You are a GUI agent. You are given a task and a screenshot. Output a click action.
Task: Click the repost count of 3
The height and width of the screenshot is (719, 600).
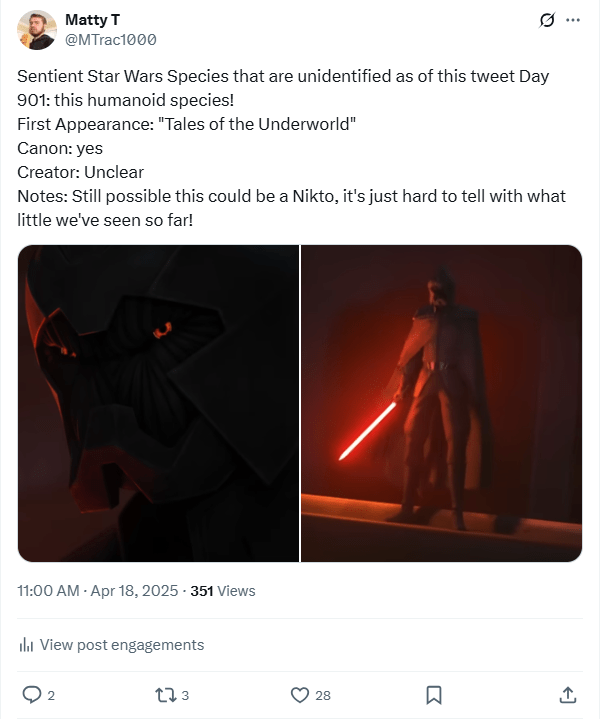click(x=185, y=695)
